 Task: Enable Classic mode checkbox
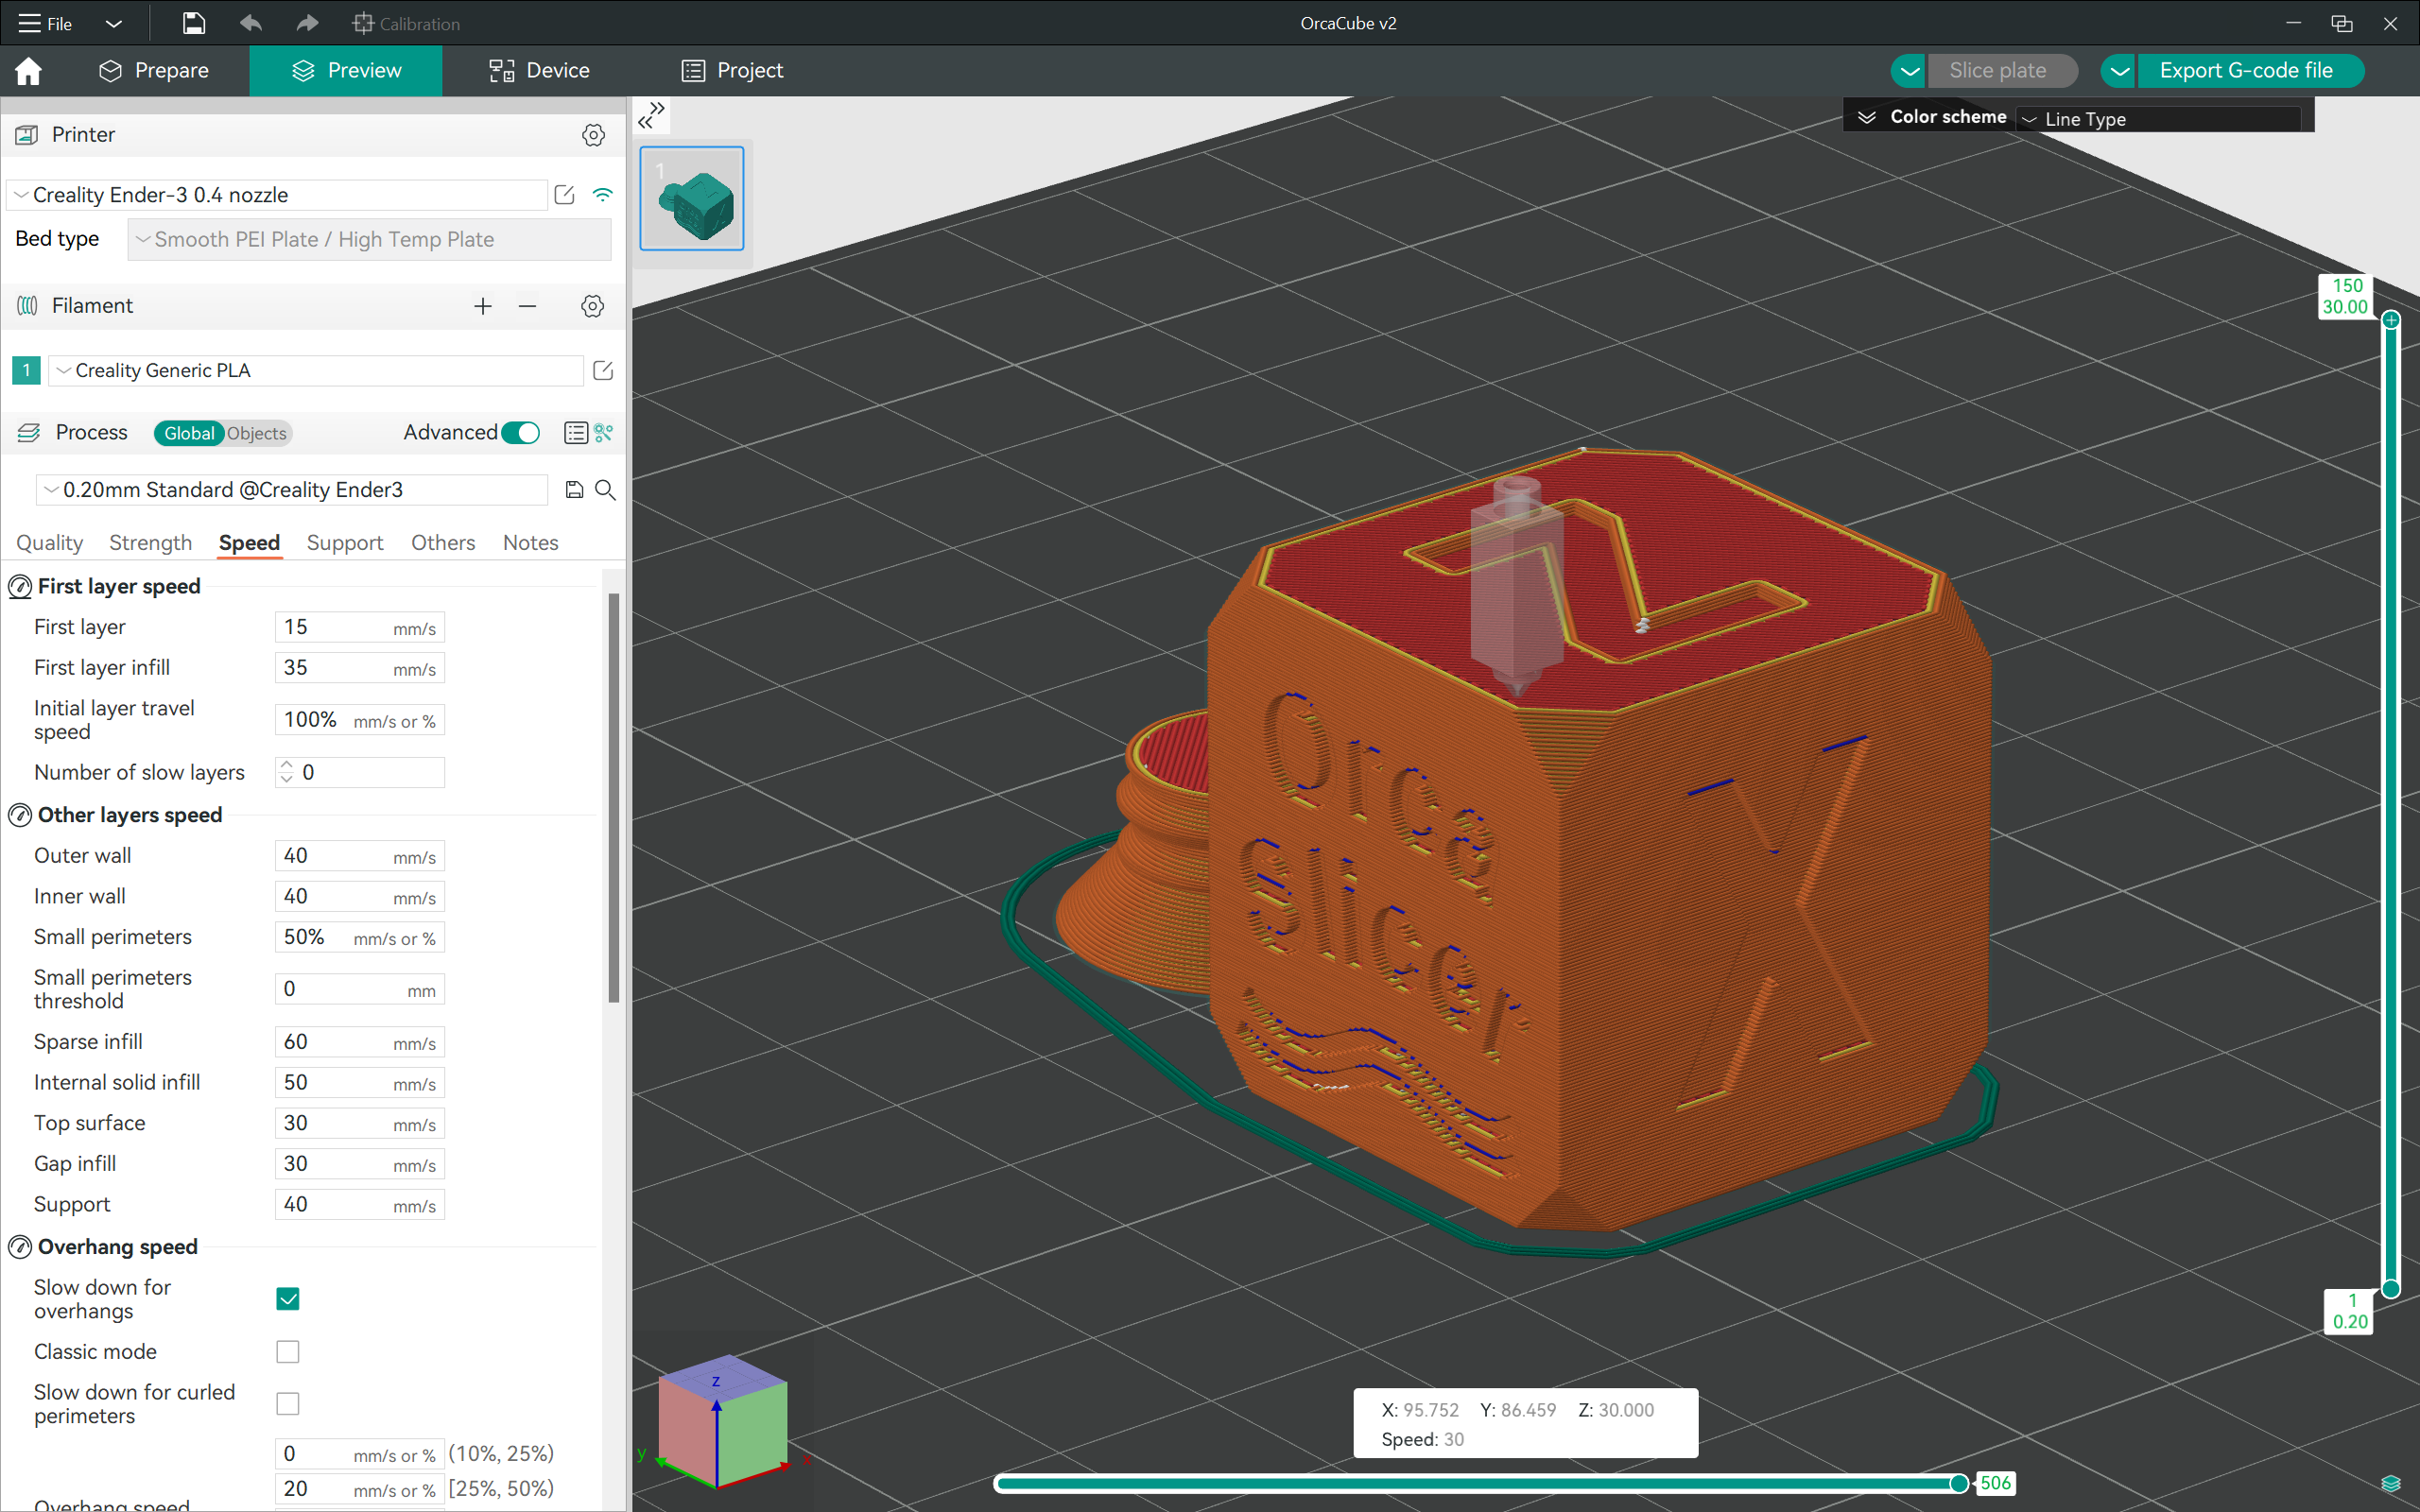[287, 1350]
